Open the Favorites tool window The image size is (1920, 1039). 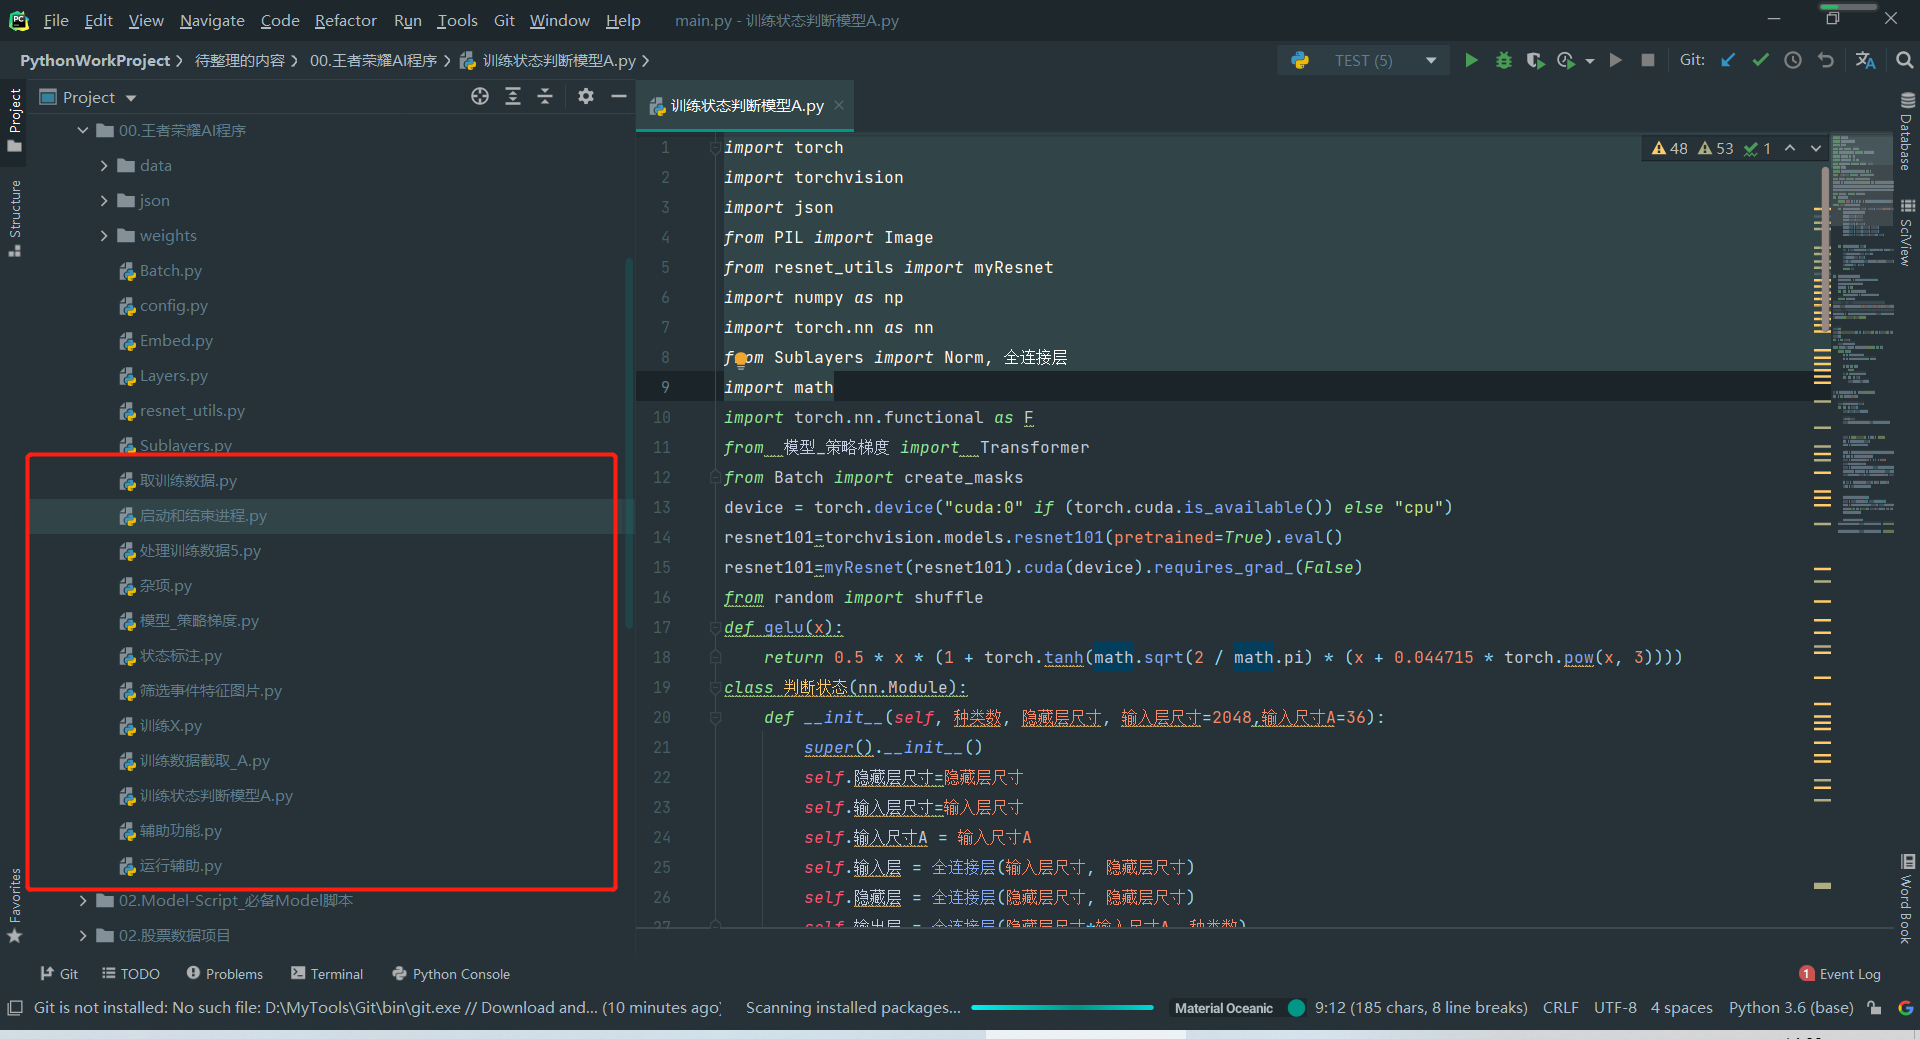14,906
